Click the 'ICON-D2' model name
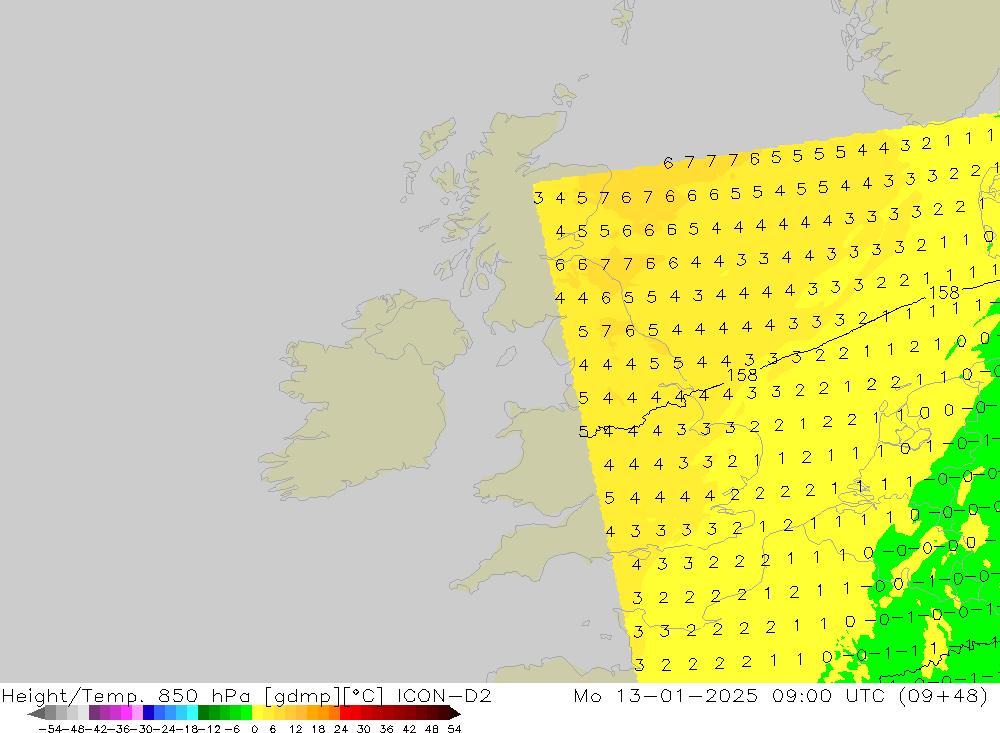 click(444, 695)
